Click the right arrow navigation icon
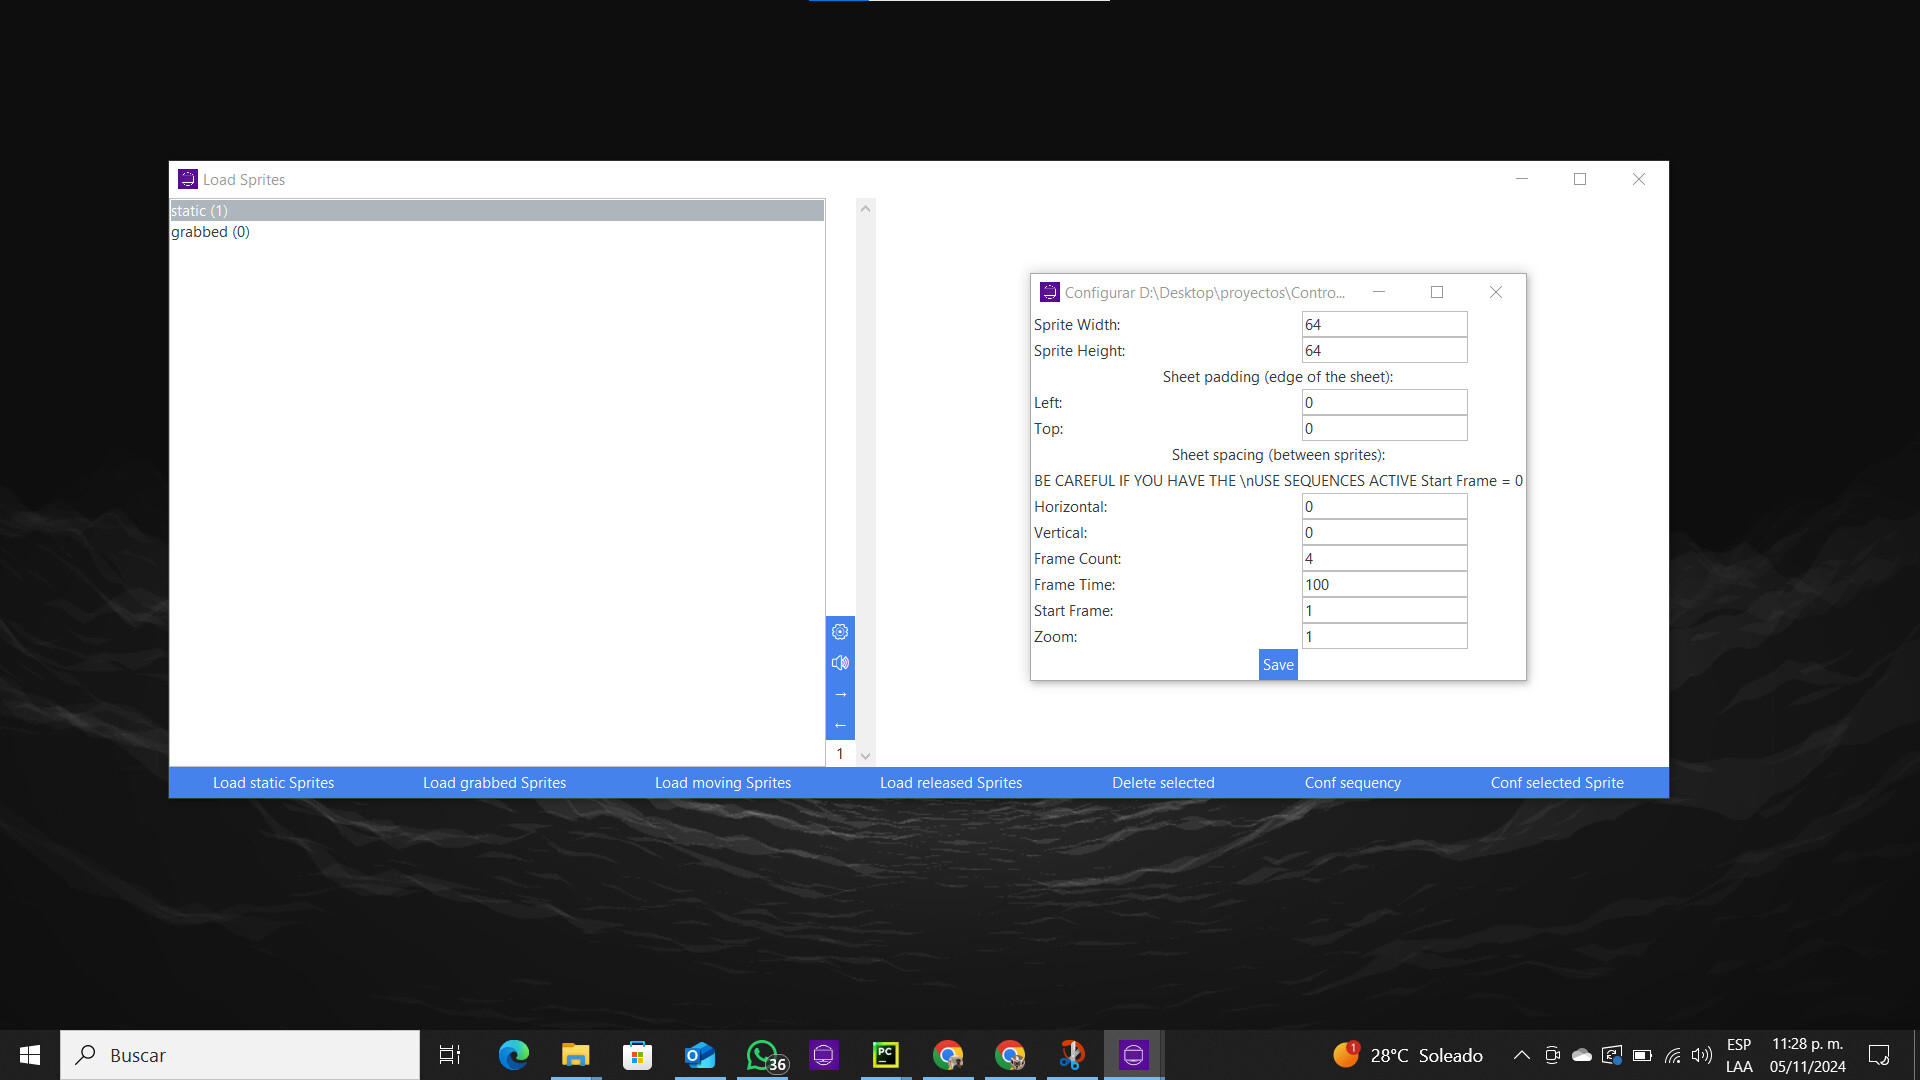The image size is (1920, 1080). (840, 693)
